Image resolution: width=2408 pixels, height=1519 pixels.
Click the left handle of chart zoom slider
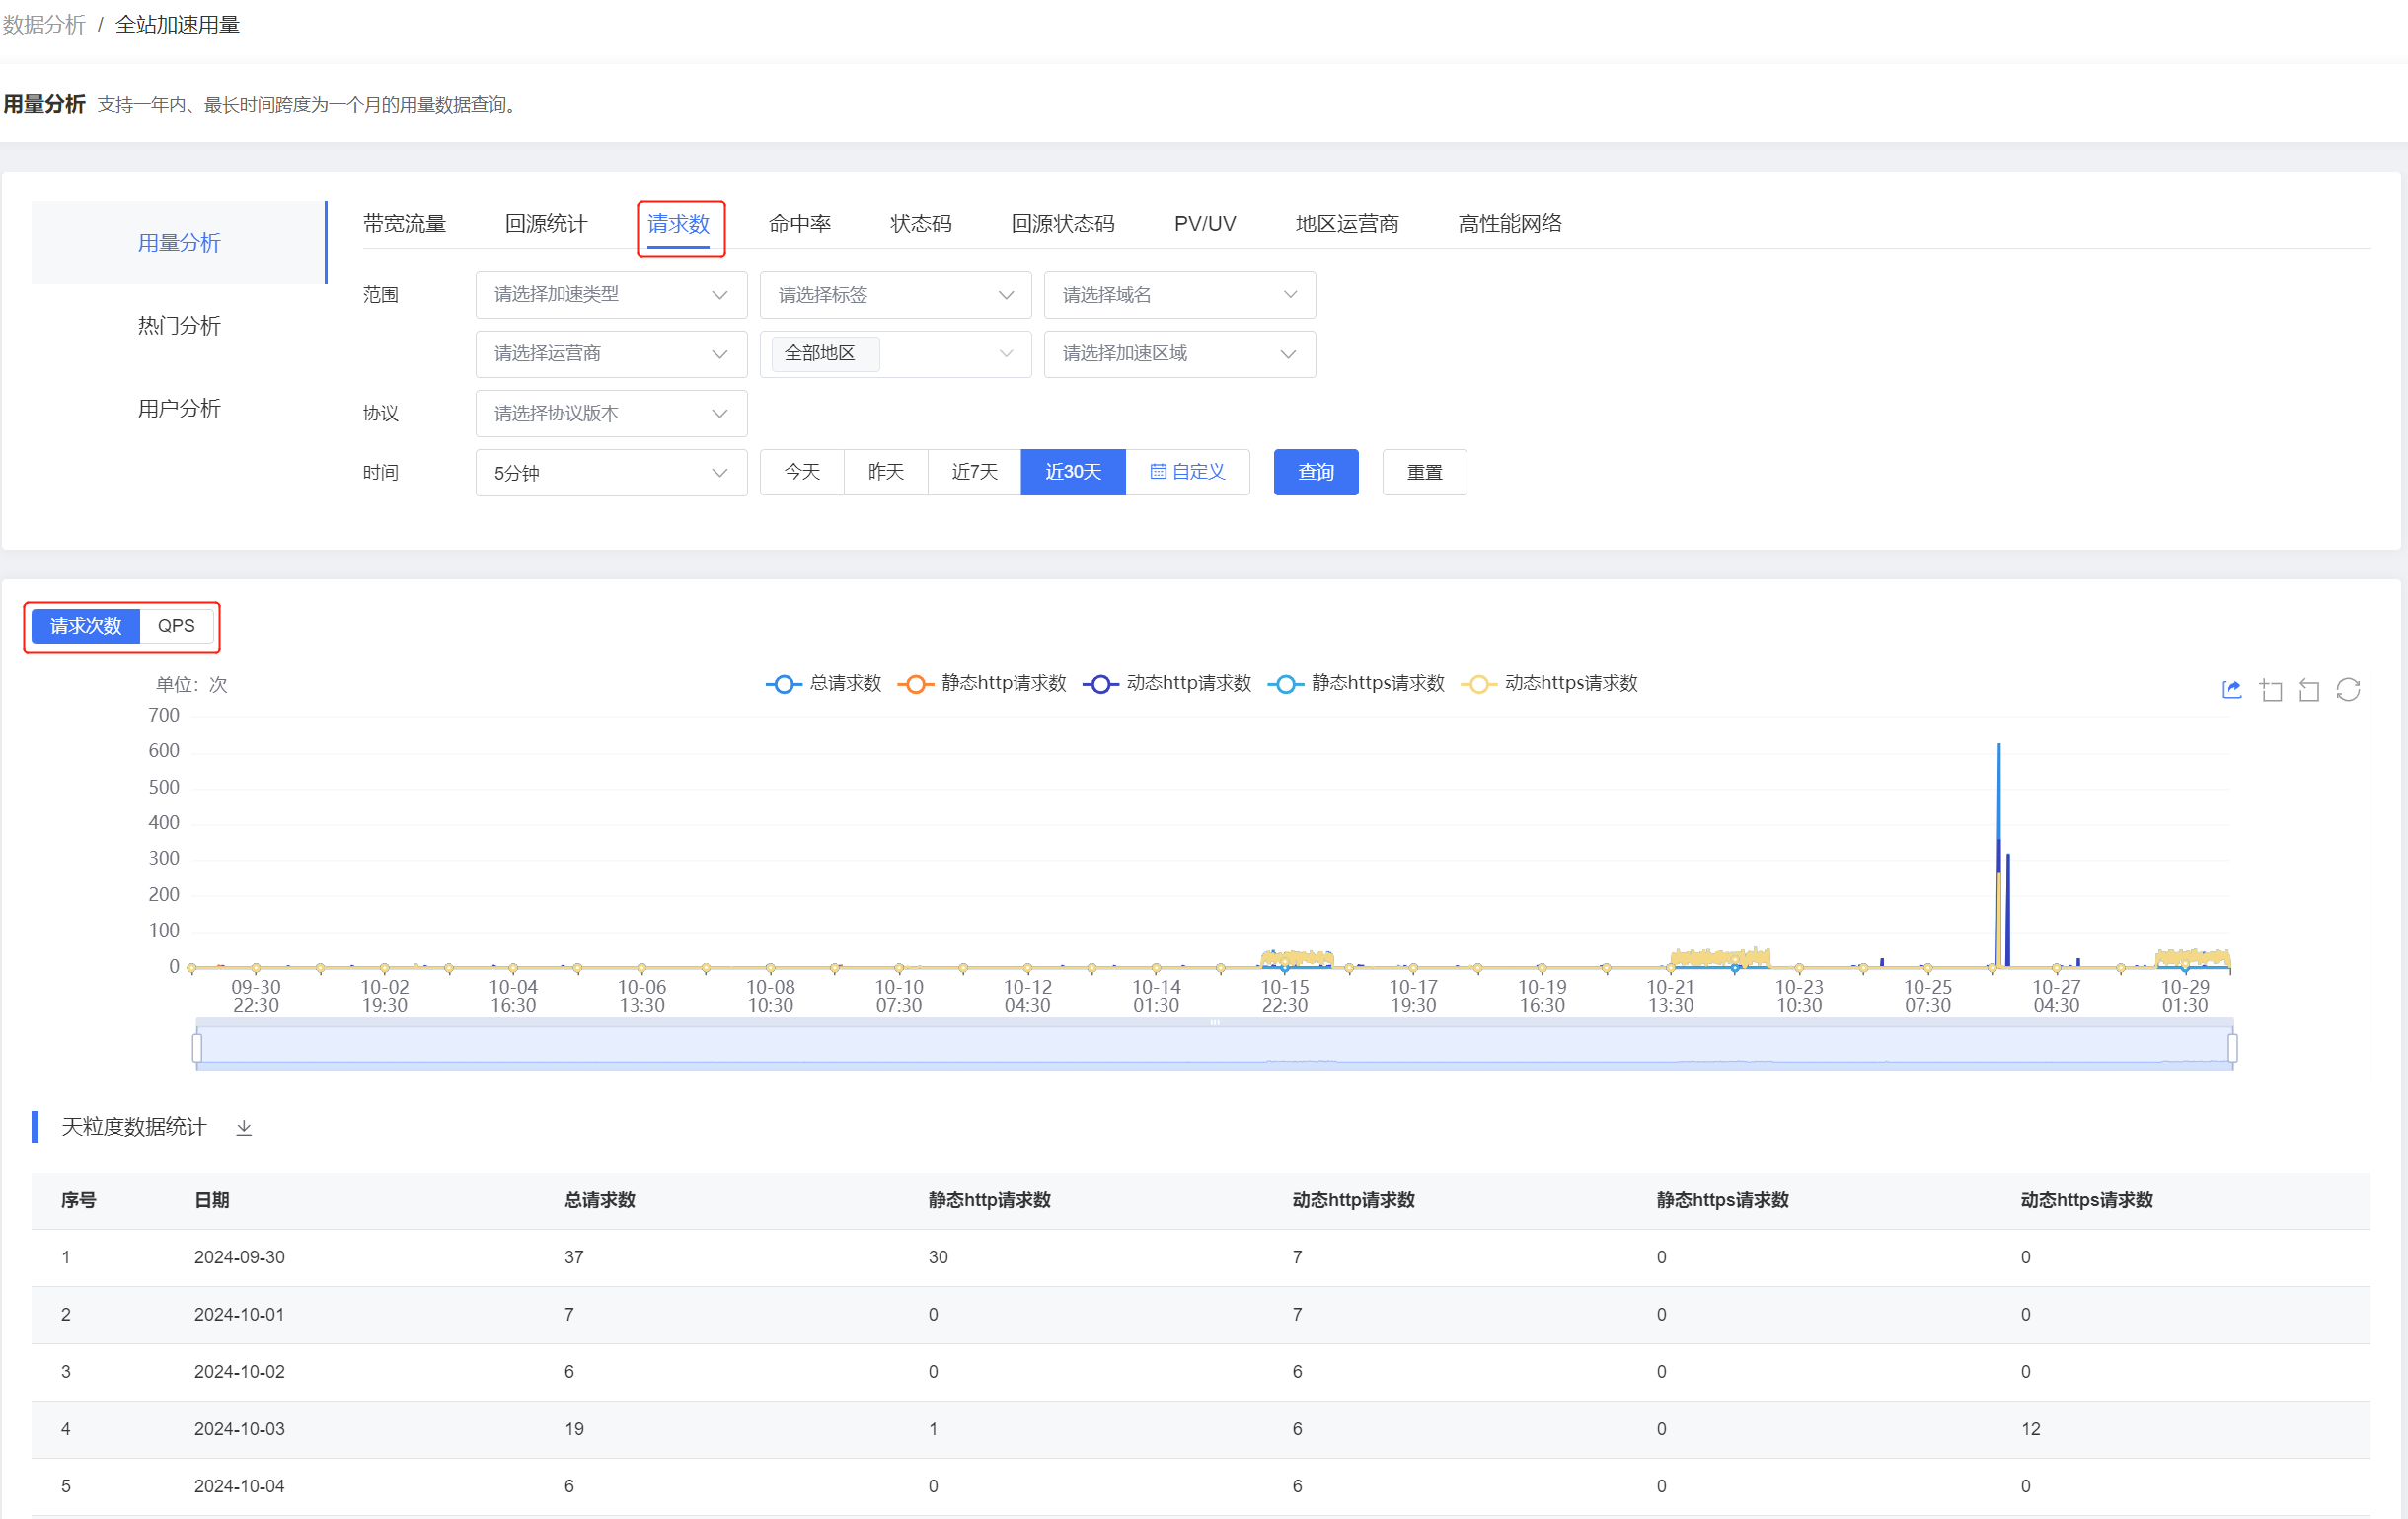[x=197, y=1047]
